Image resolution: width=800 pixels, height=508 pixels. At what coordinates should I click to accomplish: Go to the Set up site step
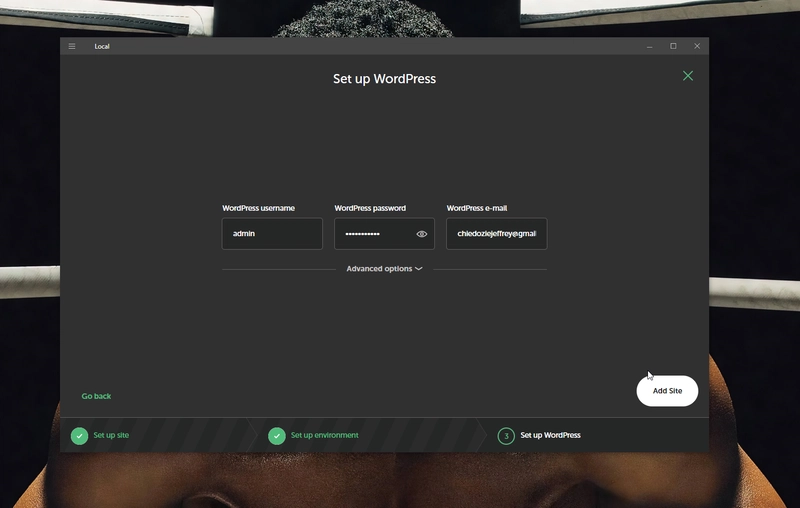point(111,435)
